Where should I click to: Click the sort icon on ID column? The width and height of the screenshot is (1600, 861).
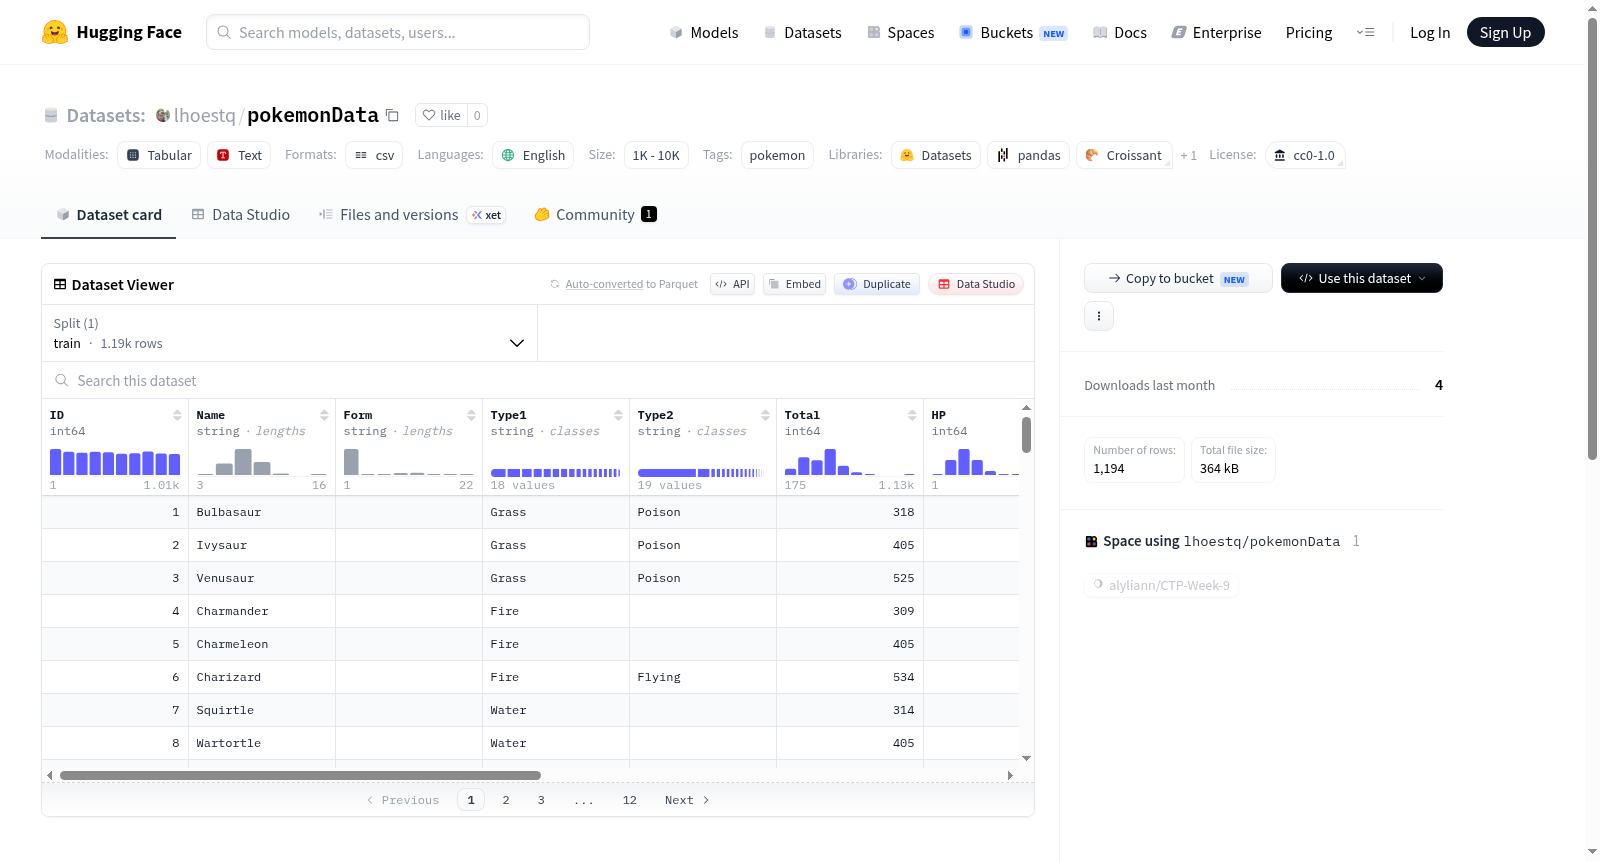pos(177,415)
